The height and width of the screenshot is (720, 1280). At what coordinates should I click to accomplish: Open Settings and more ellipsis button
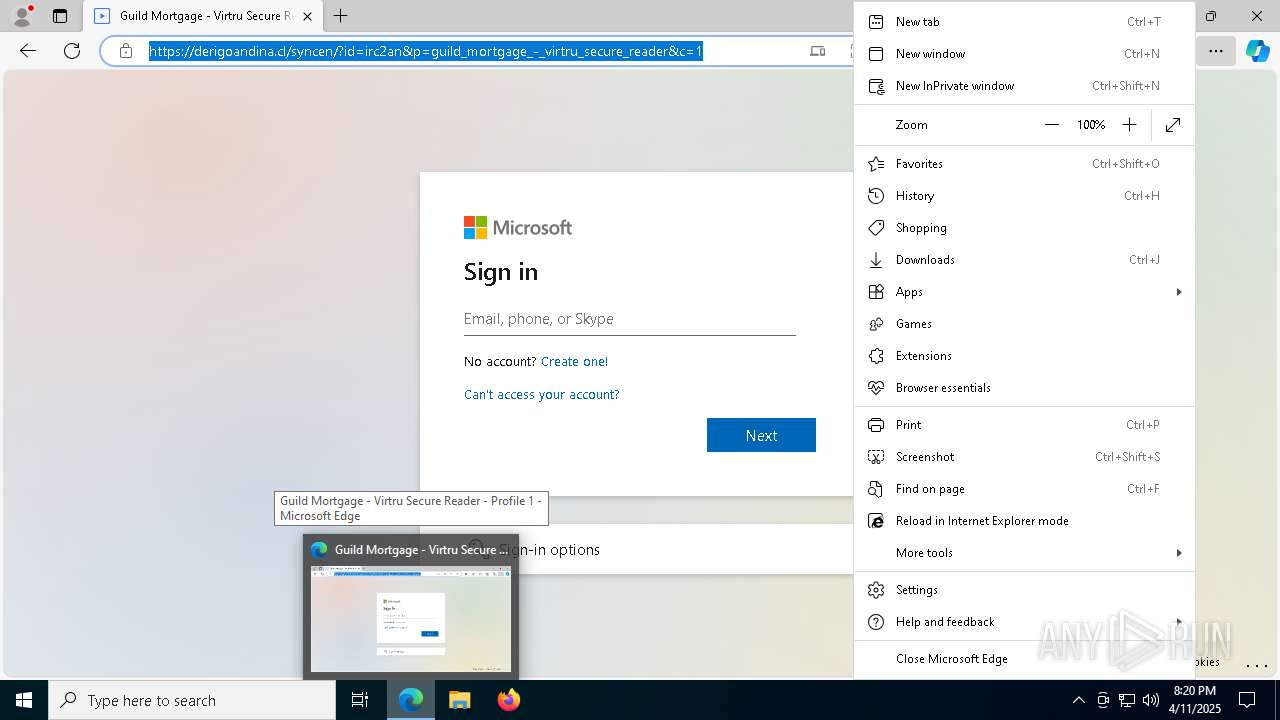click(x=1216, y=51)
